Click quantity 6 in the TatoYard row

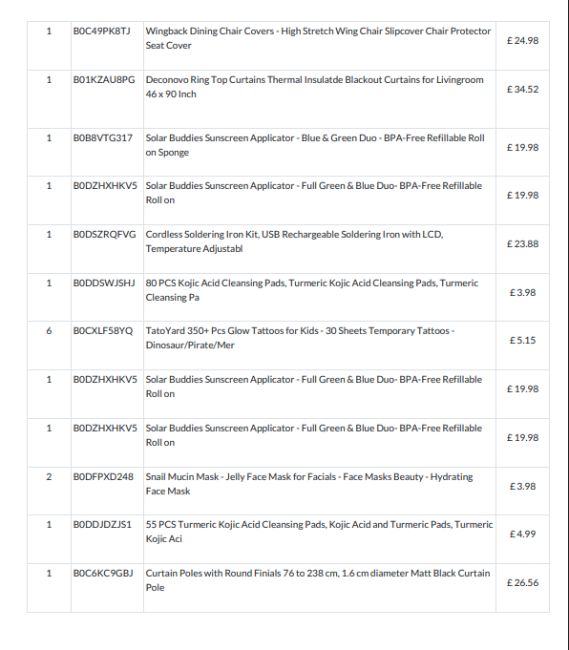click(x=49, y=331)
